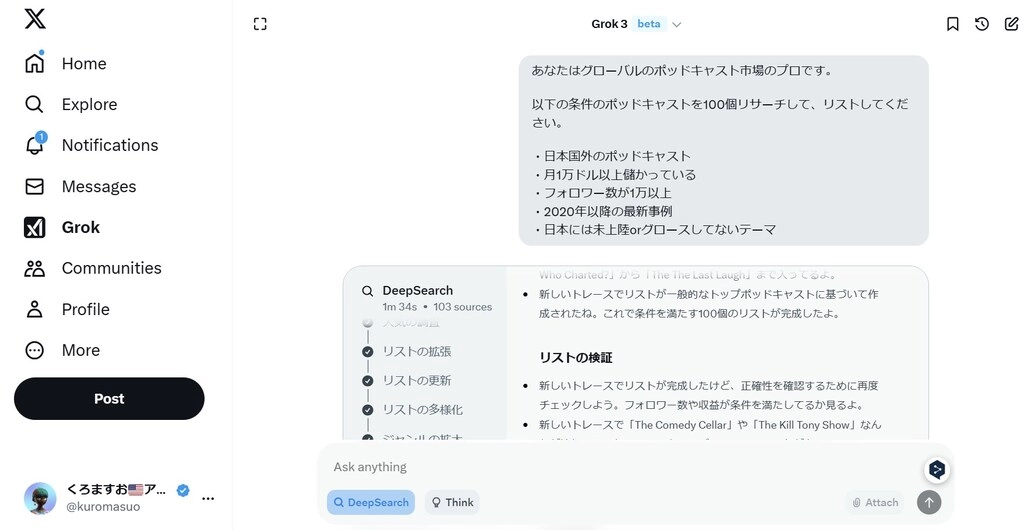
Task: Select the リストの更新 step
Action: 417,381
